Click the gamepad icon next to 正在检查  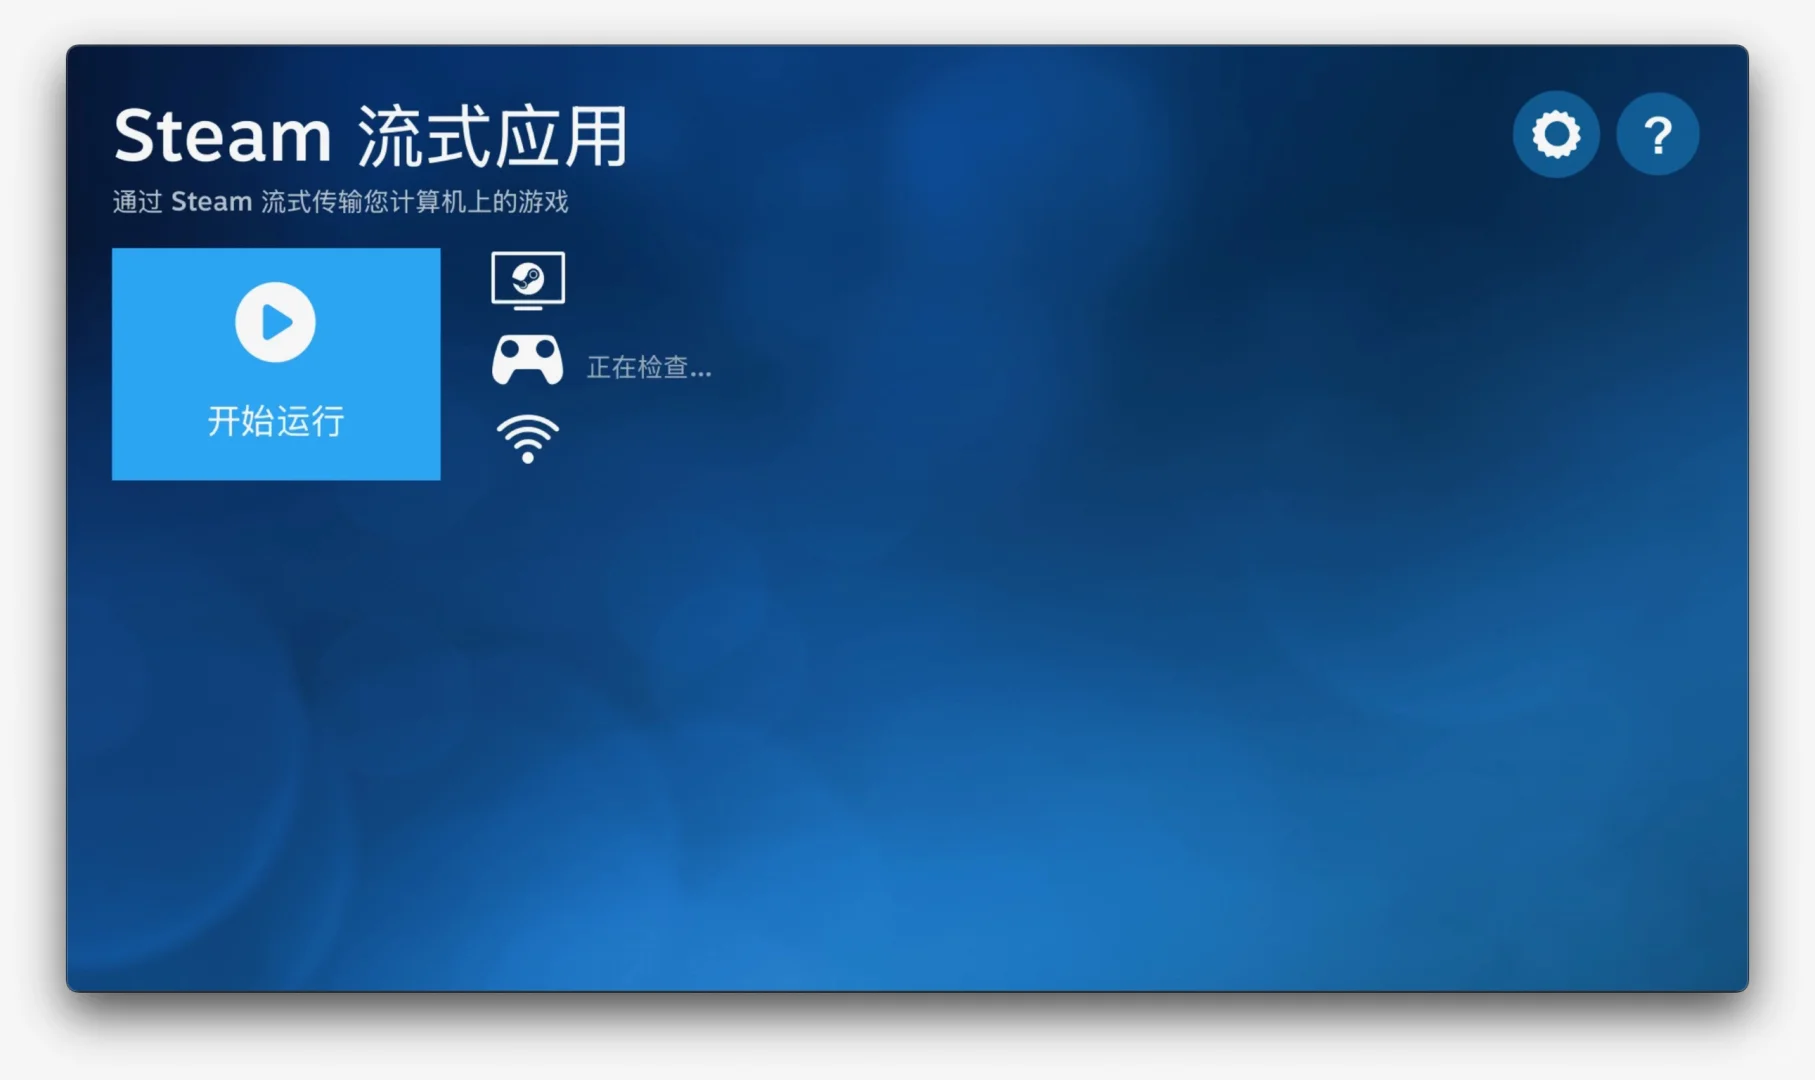pyautogui.click(x=529, y=360)
